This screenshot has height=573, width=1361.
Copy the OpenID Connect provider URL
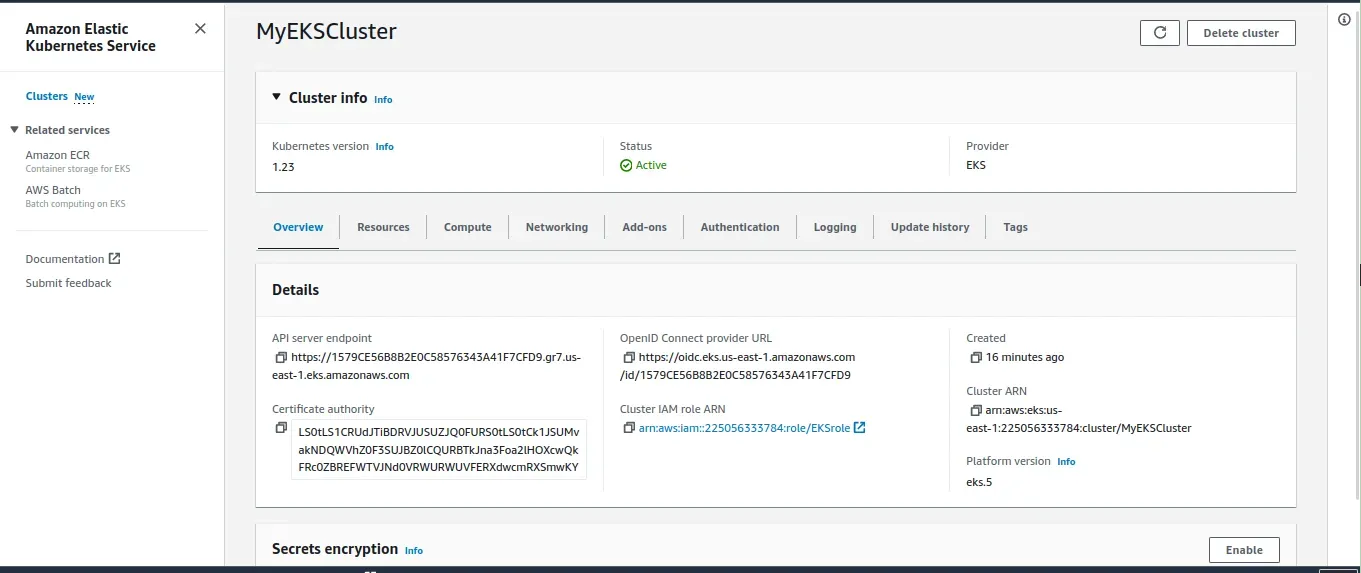tap(629, 358)
